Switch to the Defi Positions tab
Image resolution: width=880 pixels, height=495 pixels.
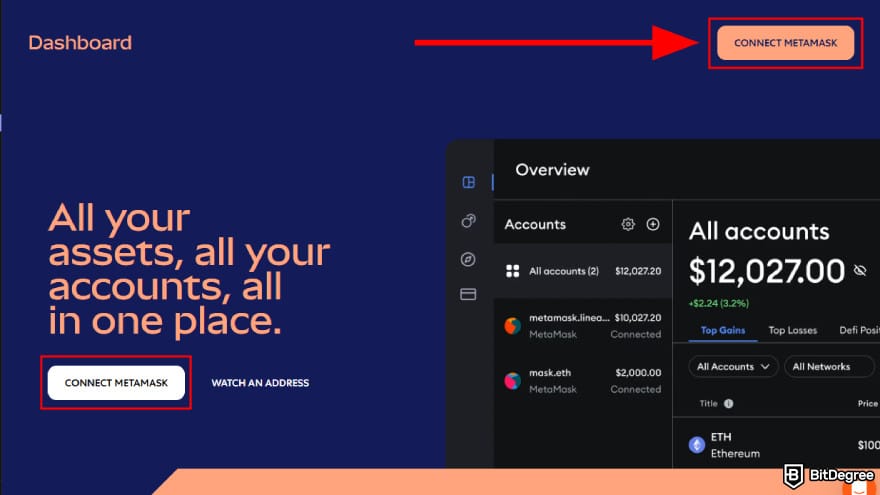point(859,330)
